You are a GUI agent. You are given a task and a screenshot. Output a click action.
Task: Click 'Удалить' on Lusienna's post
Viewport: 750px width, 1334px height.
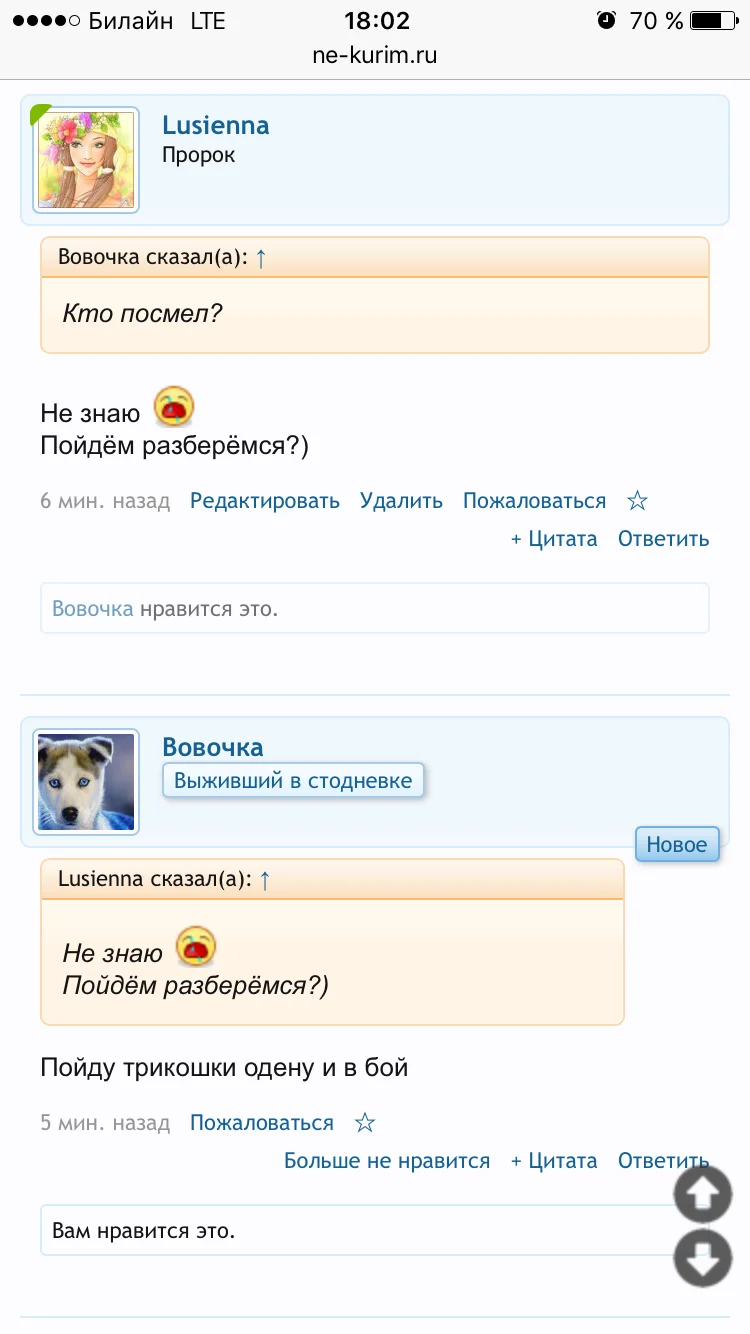pos(401,501)
